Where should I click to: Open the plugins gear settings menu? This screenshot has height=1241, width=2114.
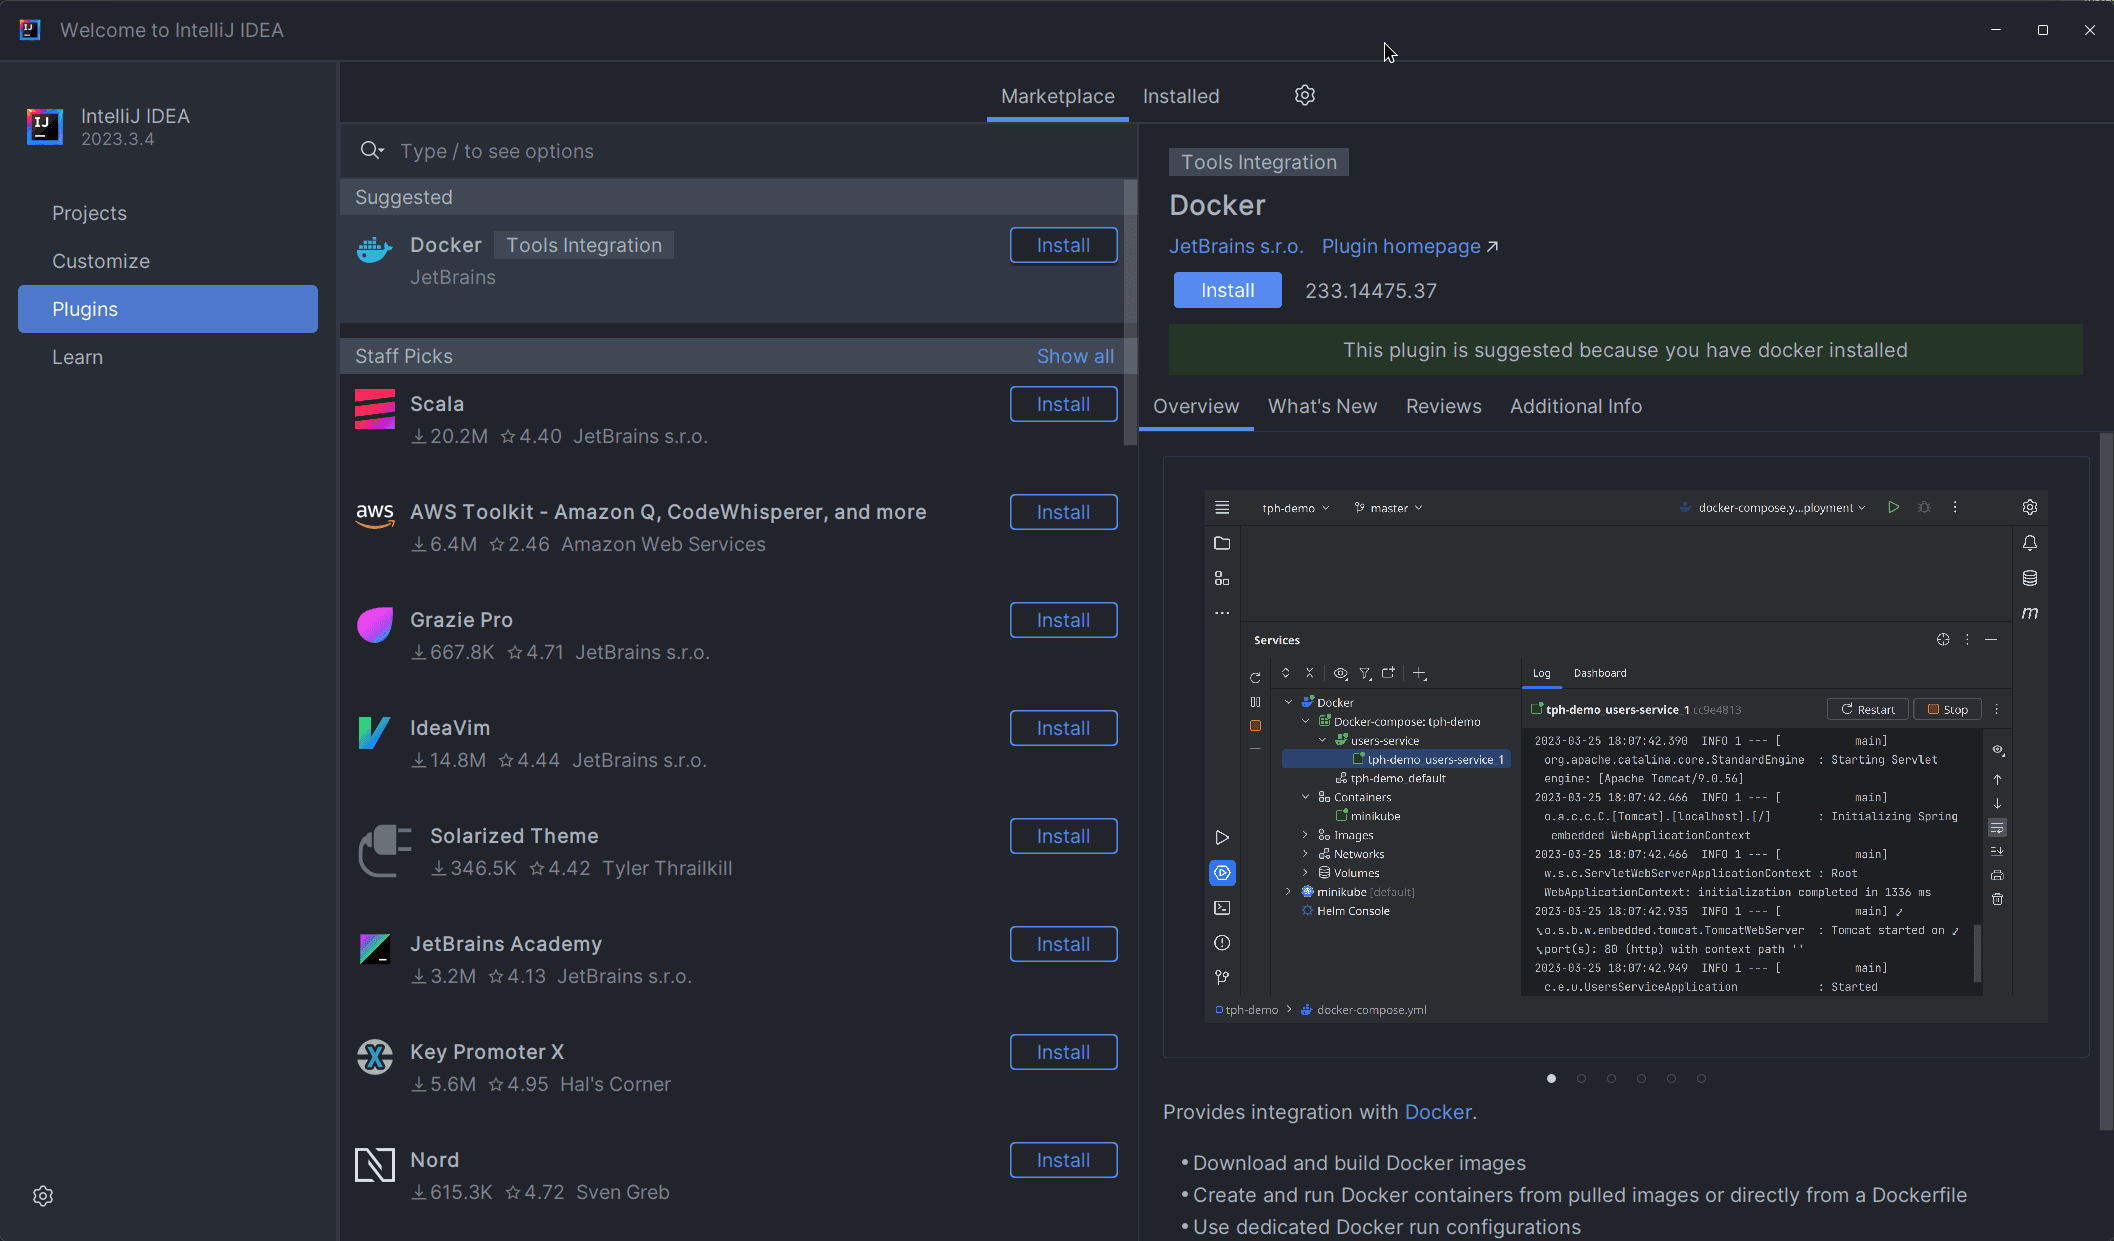(x=1305, y=95)
